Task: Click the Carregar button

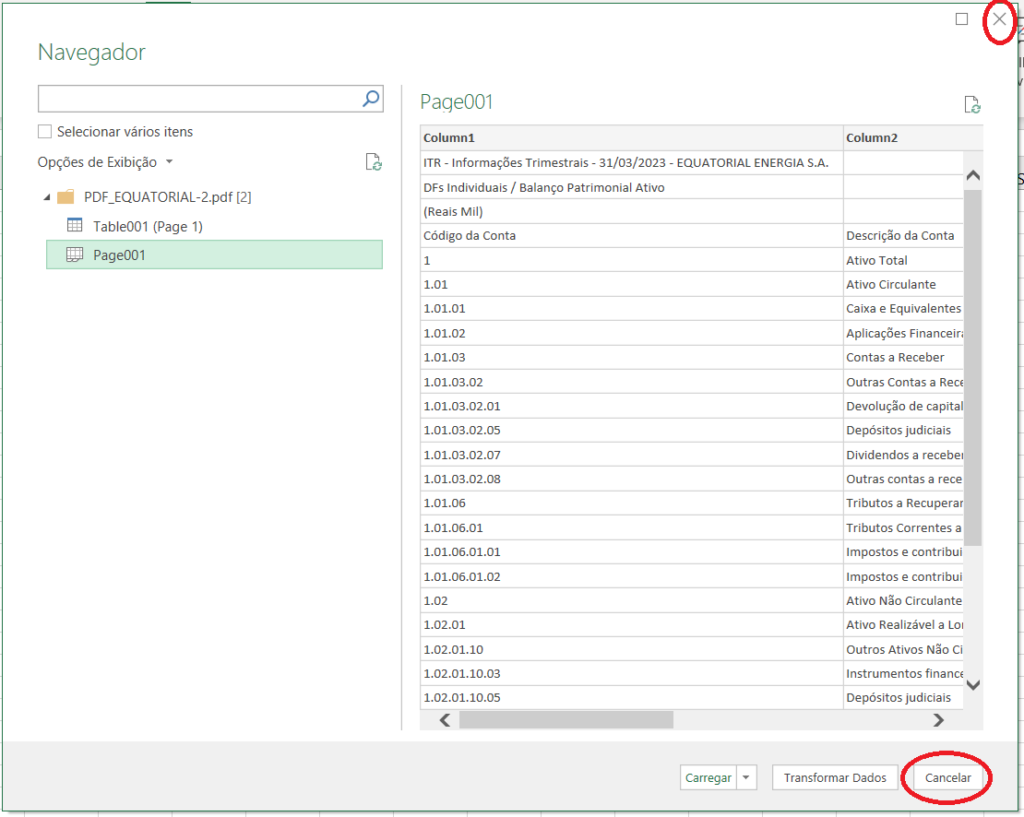Action: 708,777
